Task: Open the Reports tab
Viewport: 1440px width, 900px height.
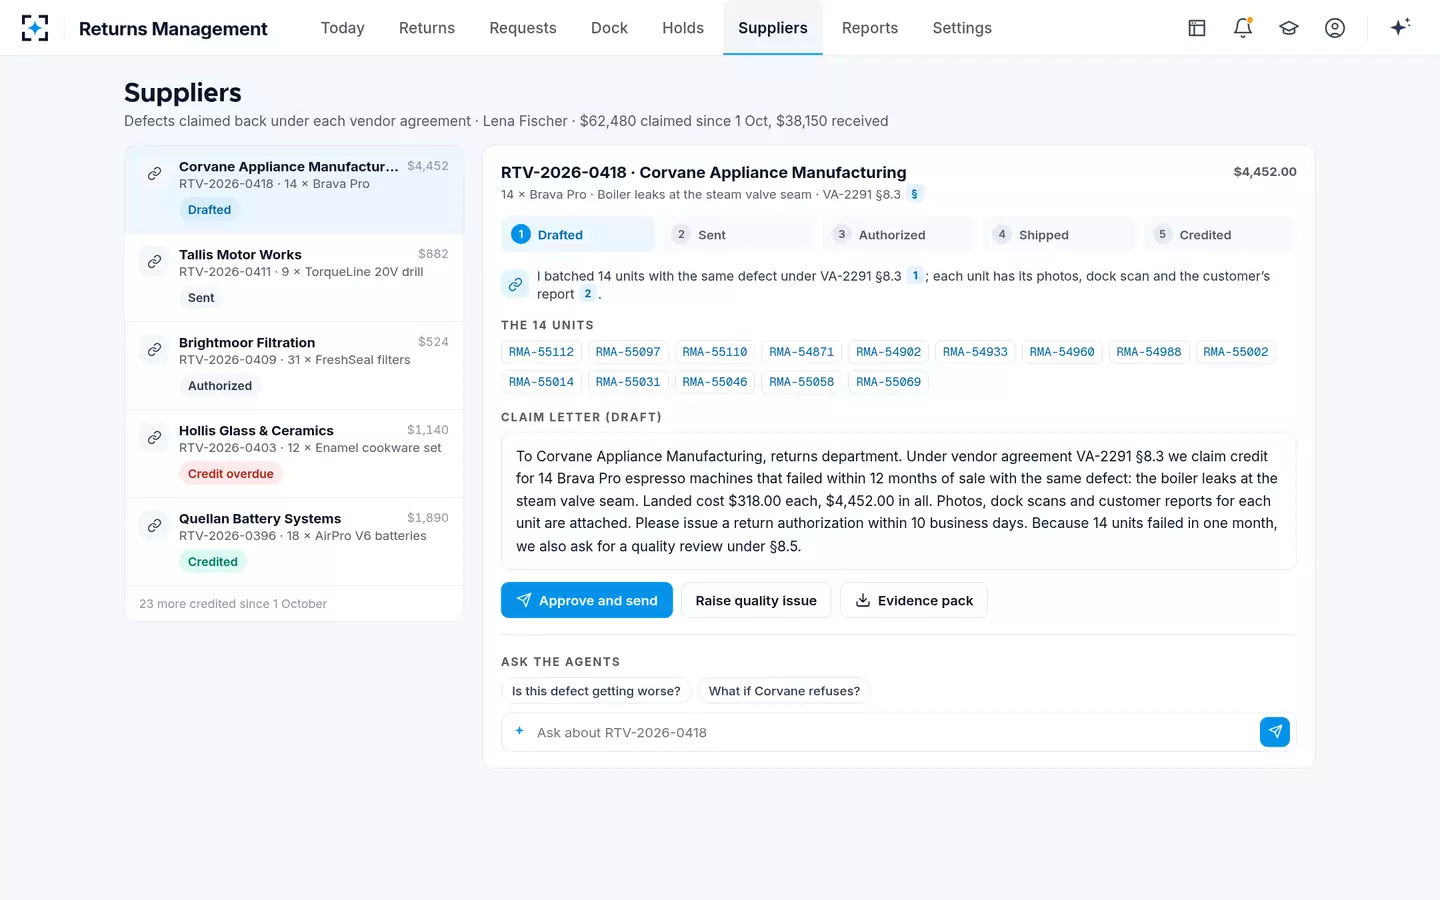Action: 870,28
